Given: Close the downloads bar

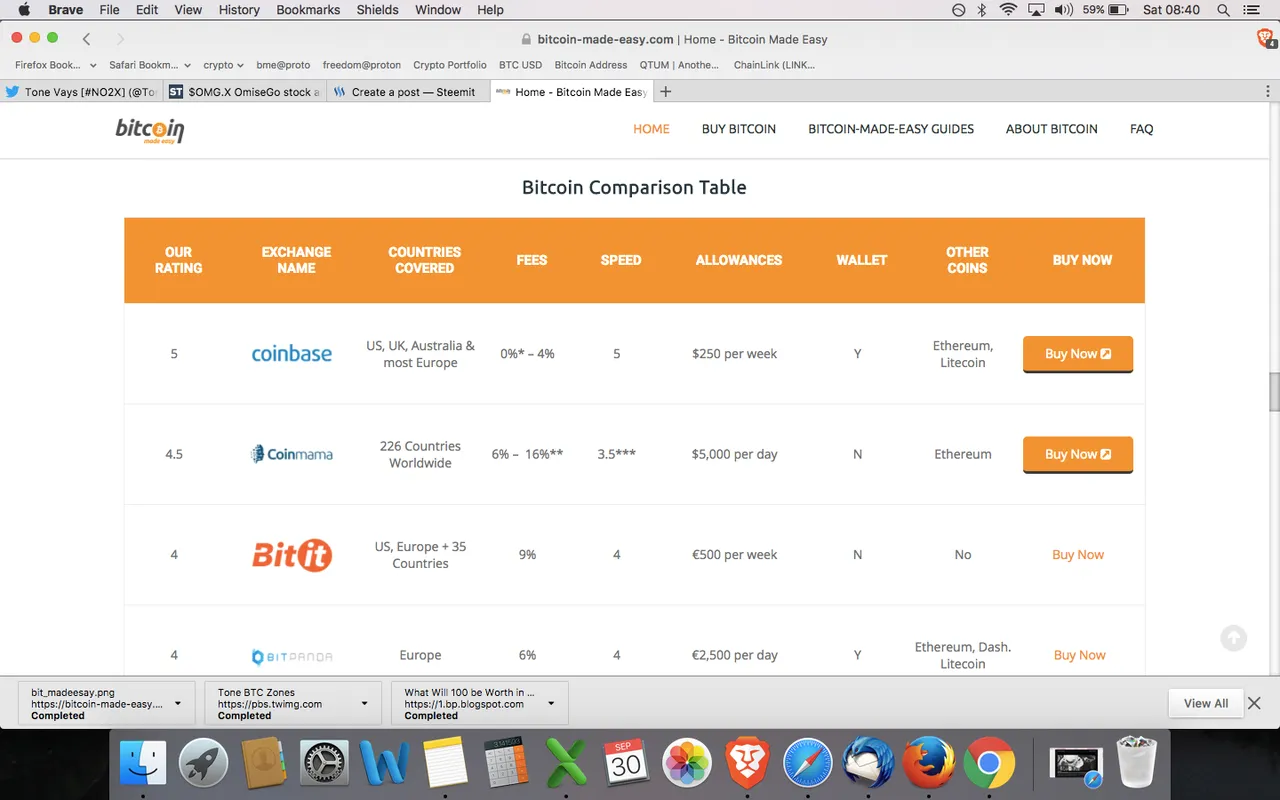Looking at the screenshot, I should coord(1255,703).
